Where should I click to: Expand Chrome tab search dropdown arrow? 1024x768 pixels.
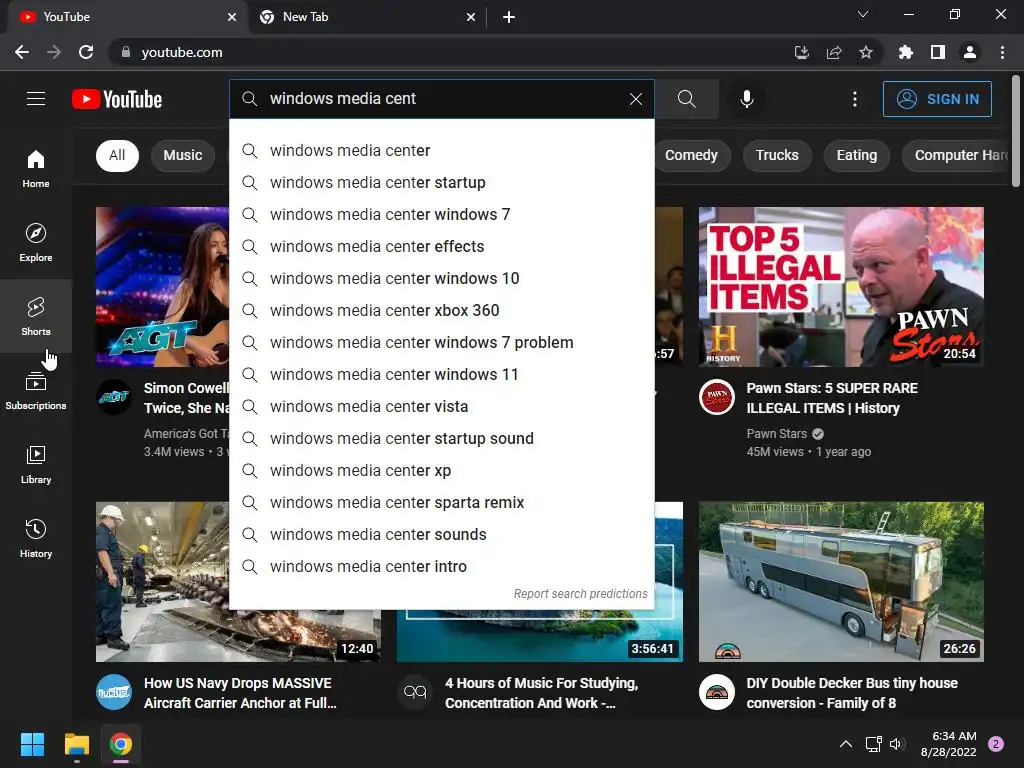tap(863, 14)
